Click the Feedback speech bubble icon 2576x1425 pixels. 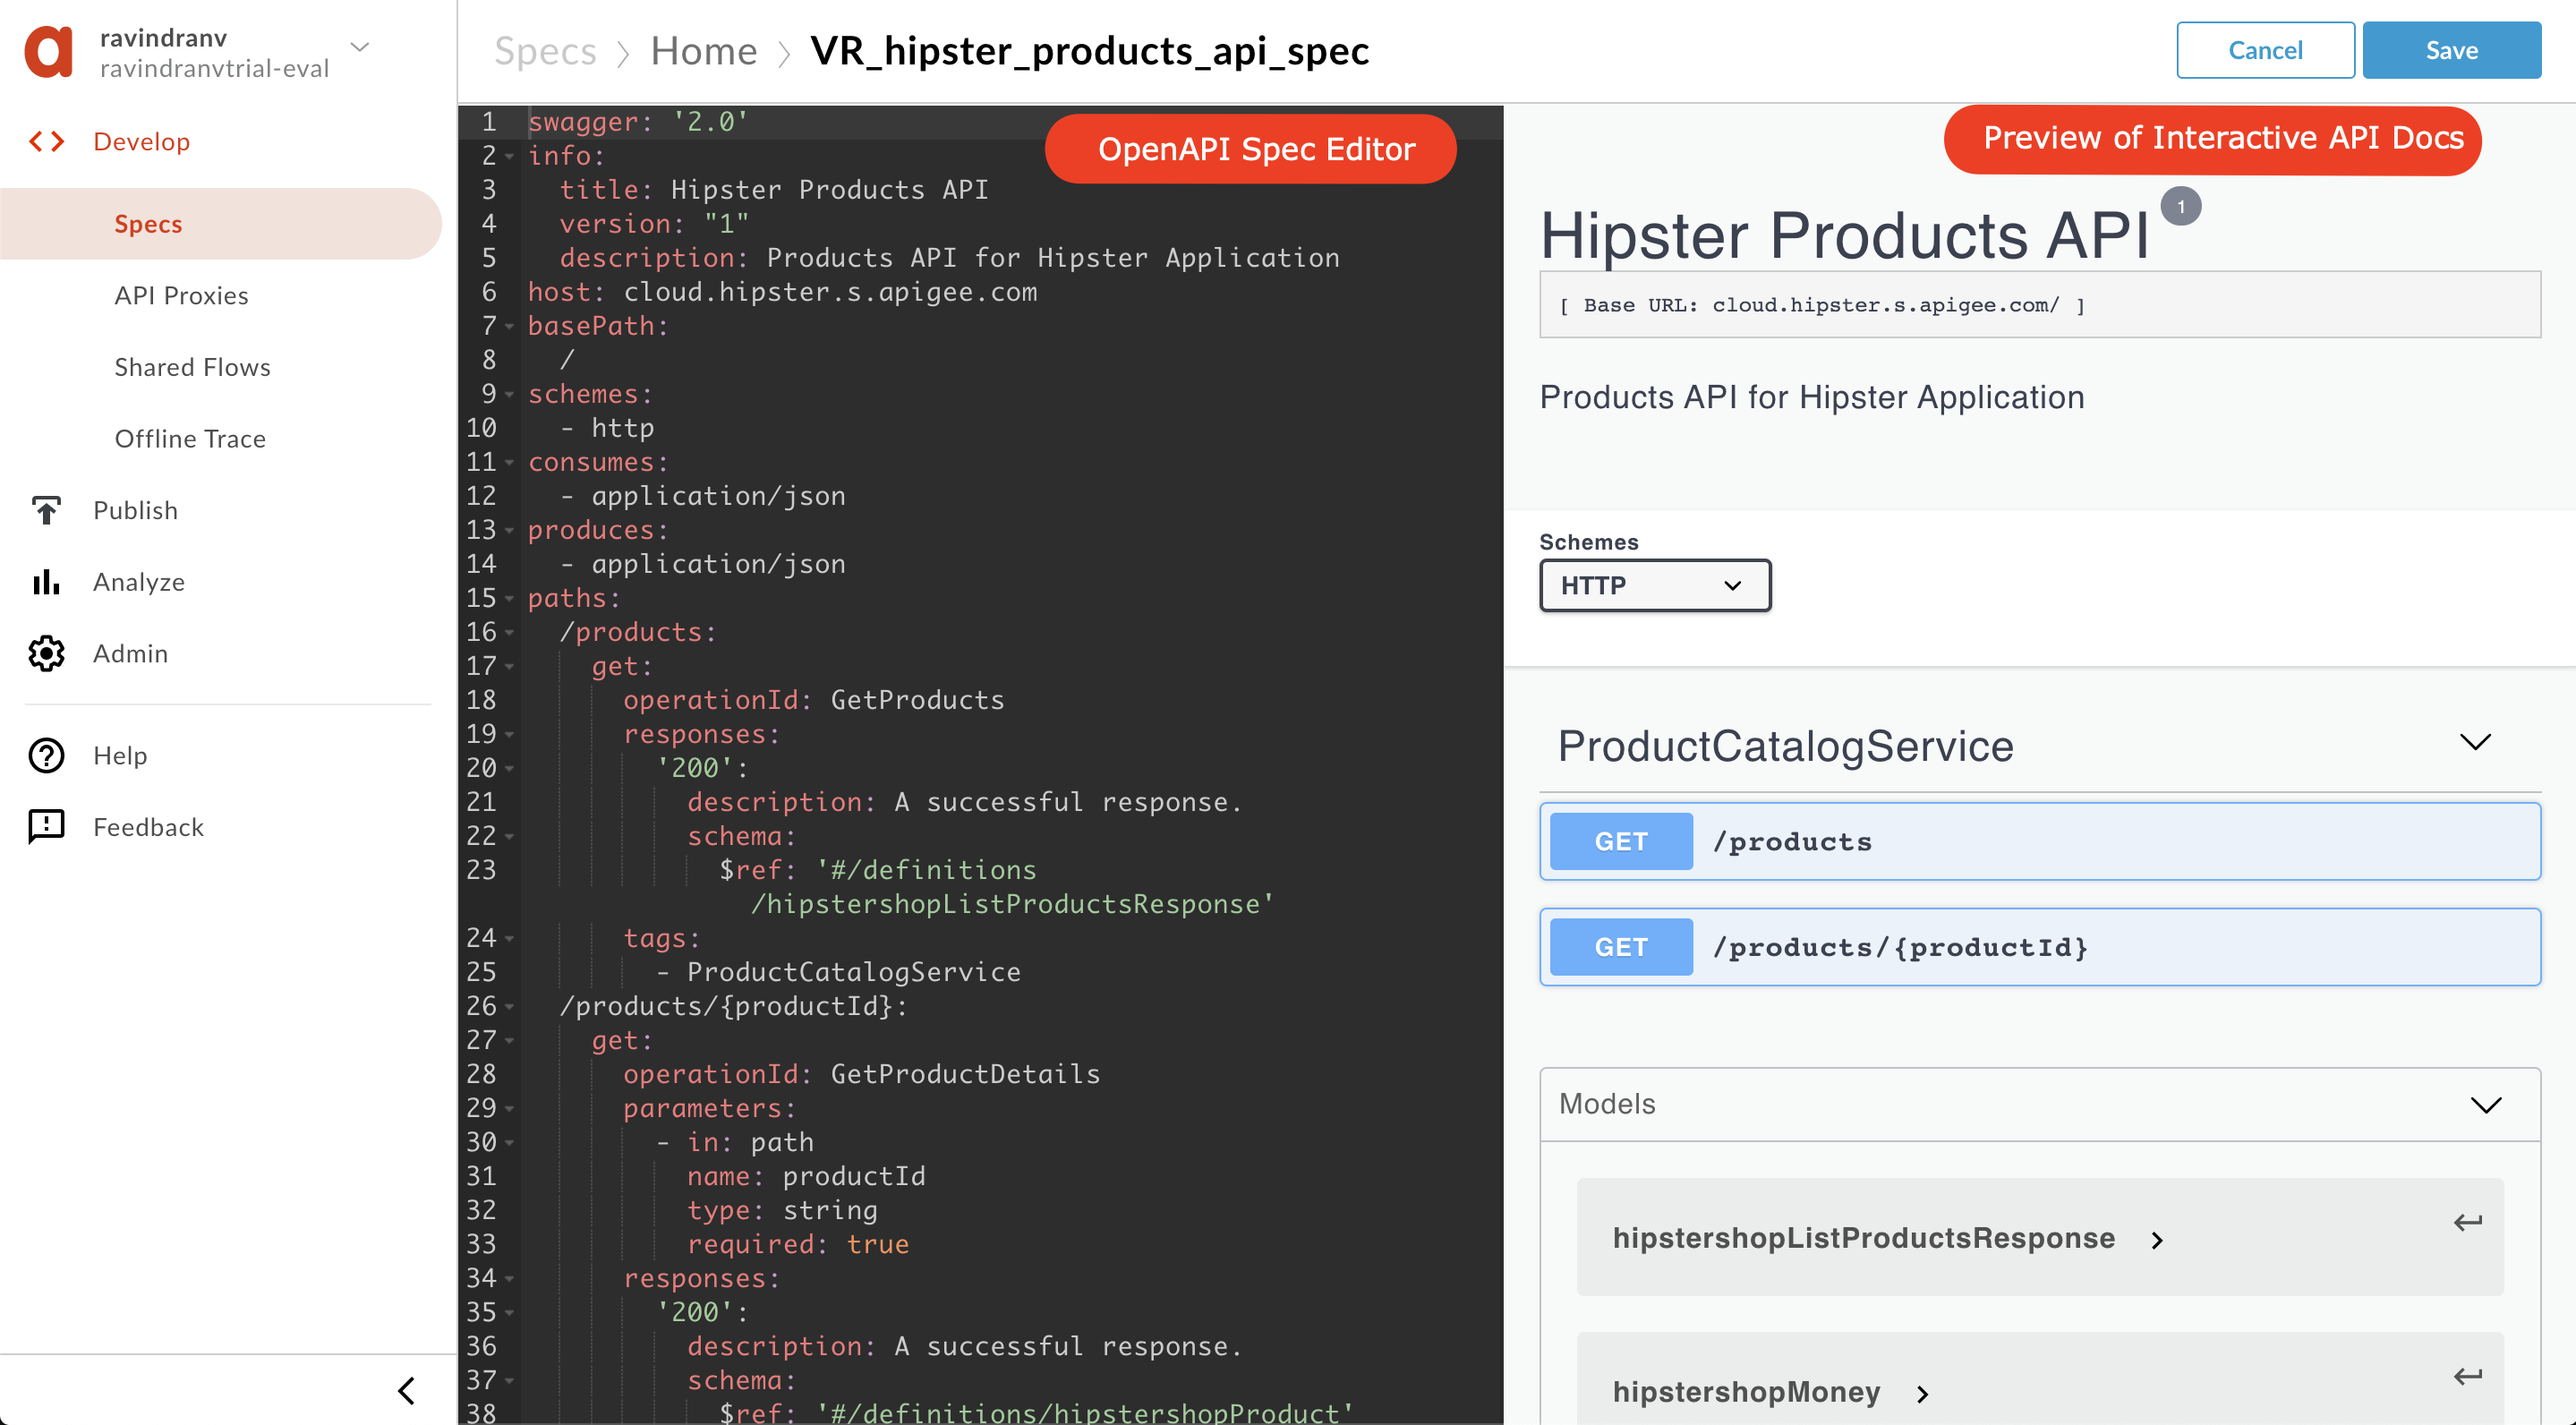[46, 827]
